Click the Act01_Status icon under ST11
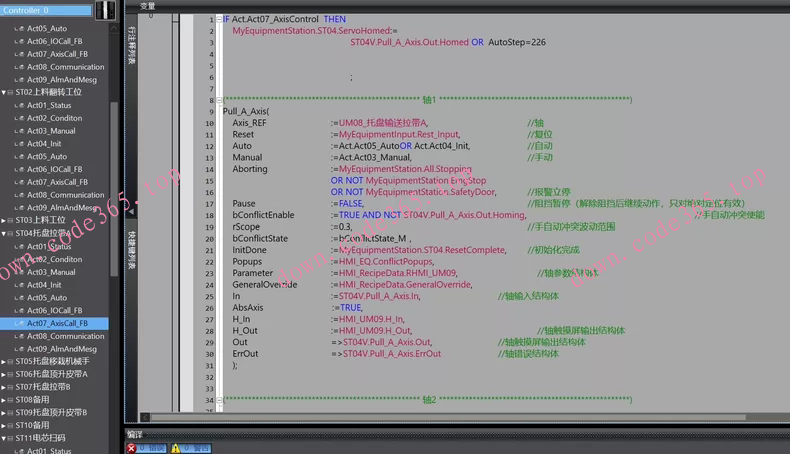This screenshot has height=454, width=790. [x=20, y=451]
